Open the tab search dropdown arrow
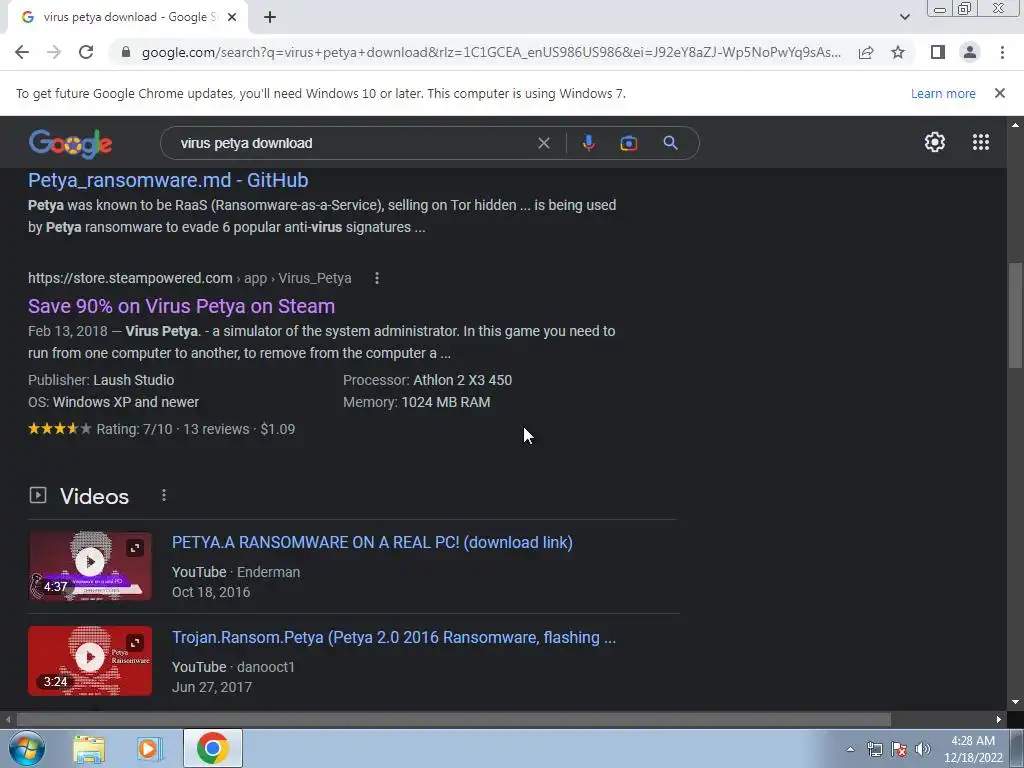 tap(904, 17)
